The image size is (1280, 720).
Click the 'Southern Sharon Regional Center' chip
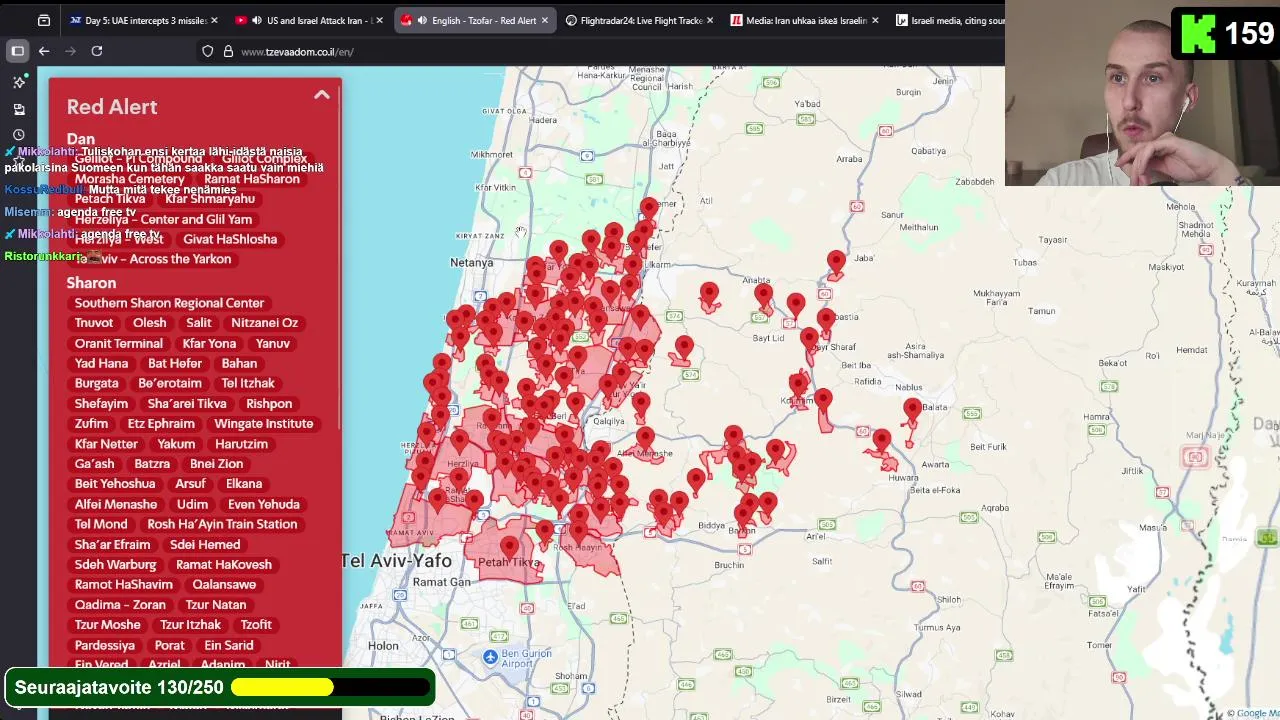tap(169, 303)
